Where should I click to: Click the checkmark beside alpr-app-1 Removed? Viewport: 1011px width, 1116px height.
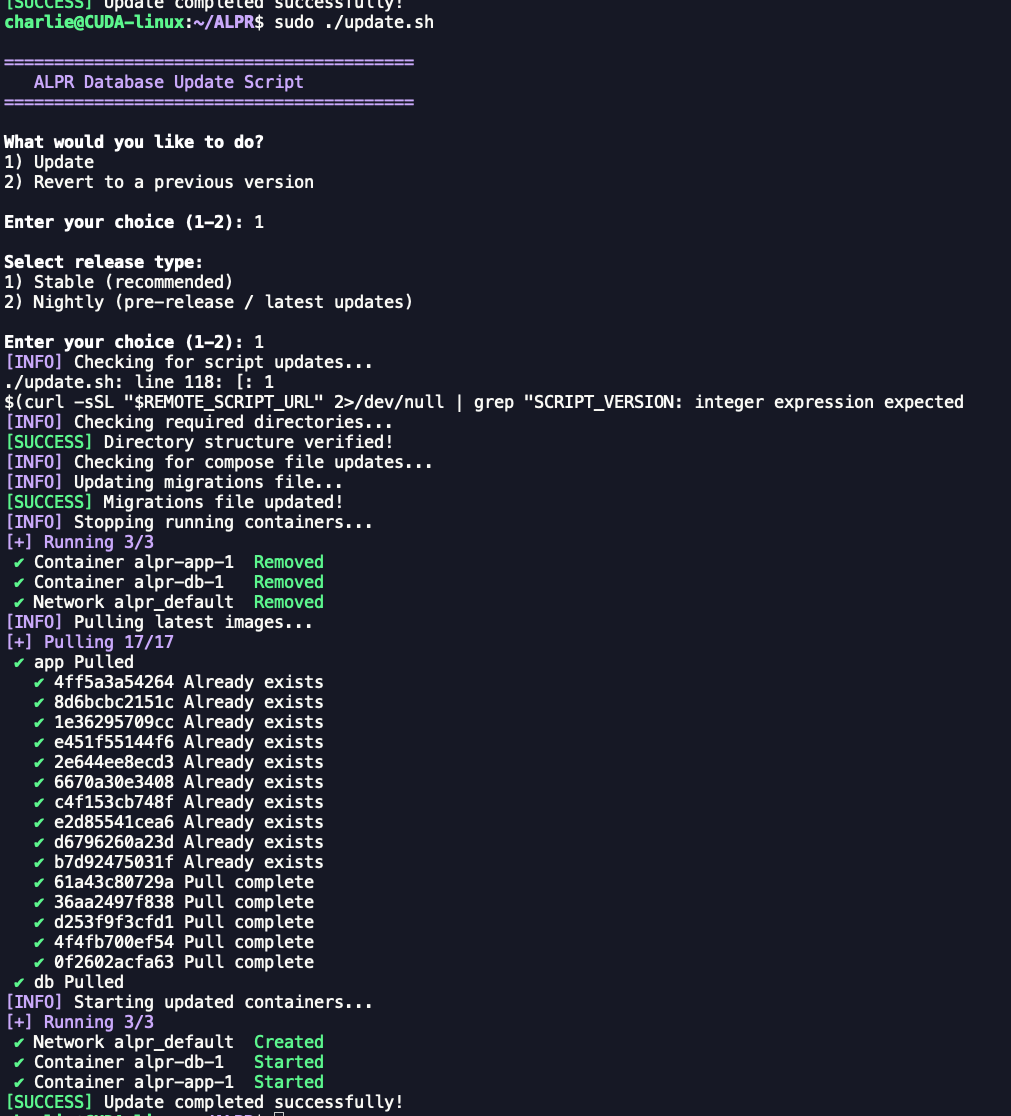[x=19, y=562]
